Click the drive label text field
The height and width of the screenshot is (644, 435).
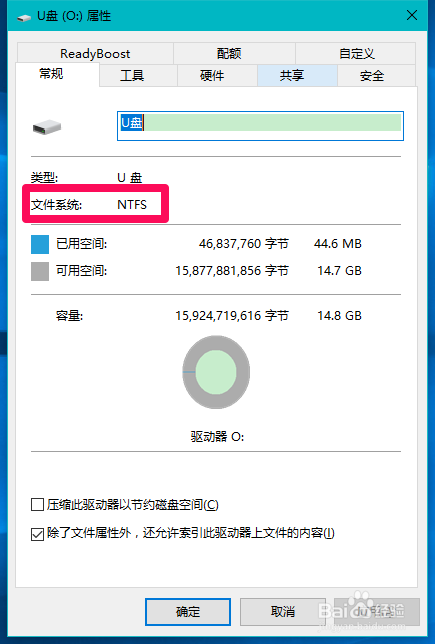coord(260,126)
